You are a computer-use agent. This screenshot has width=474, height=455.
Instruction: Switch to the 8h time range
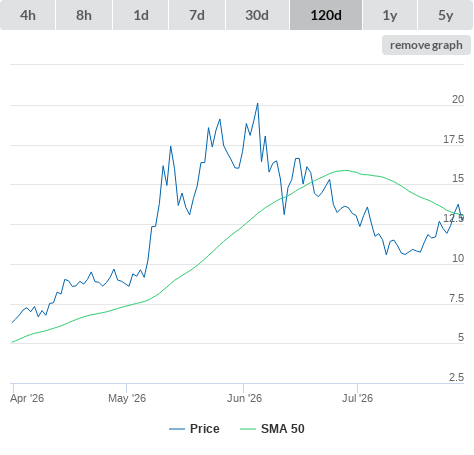pos(84,15)
